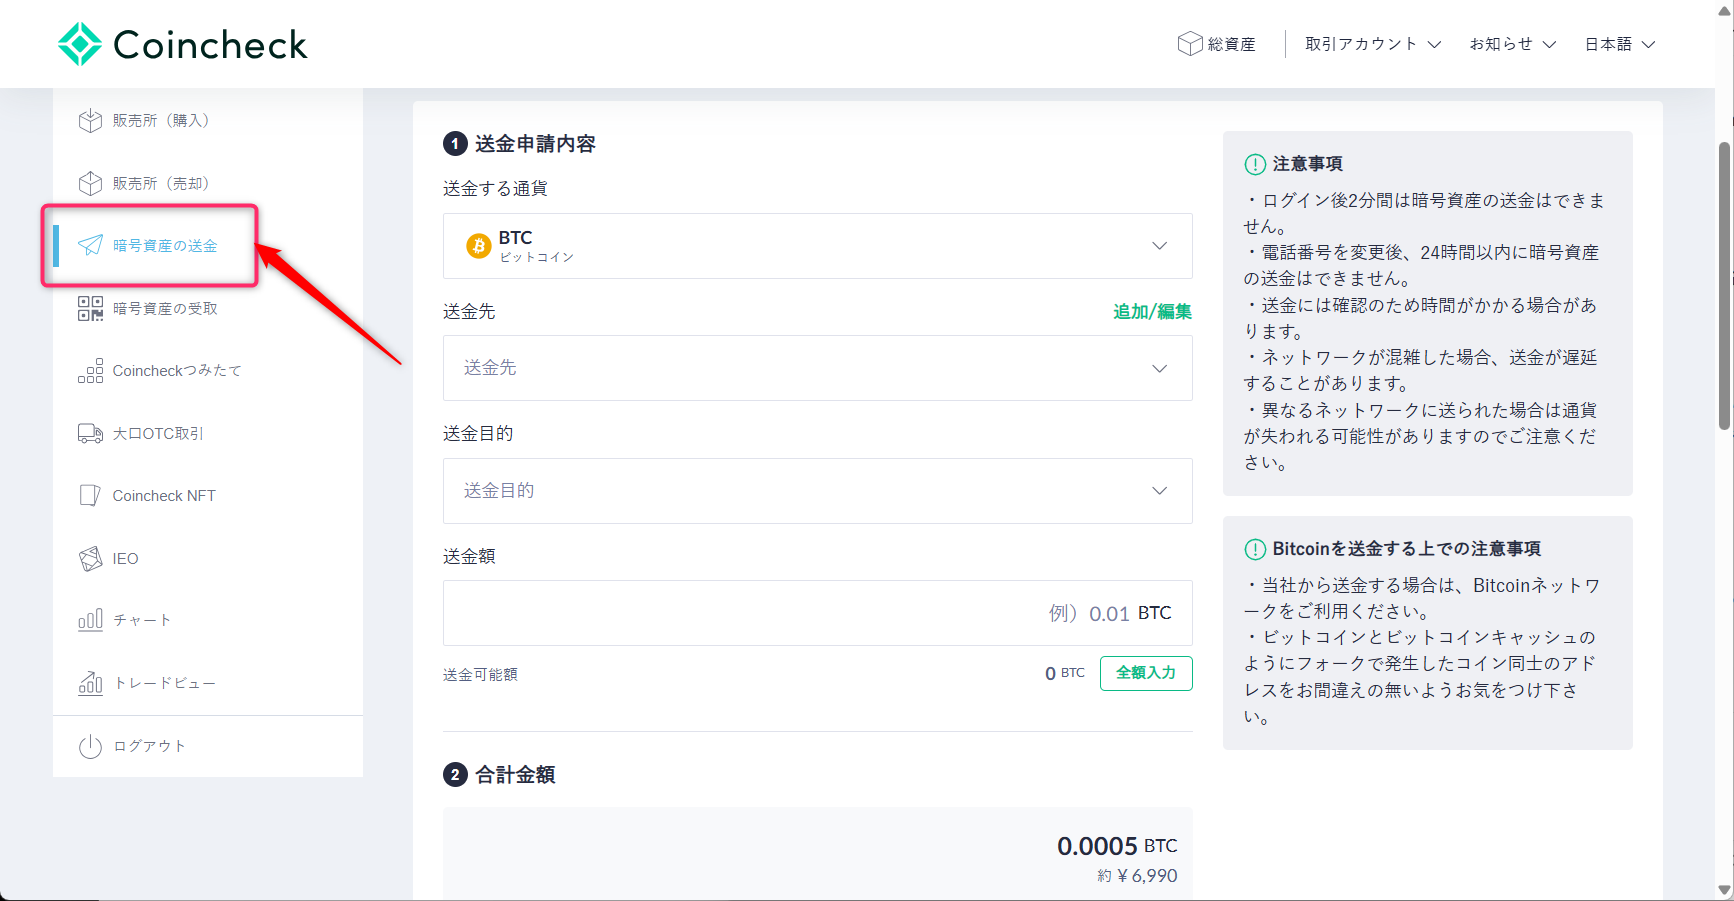
Task: Open Coincheckつみたて from the sidebar
Action: point(176,370)
